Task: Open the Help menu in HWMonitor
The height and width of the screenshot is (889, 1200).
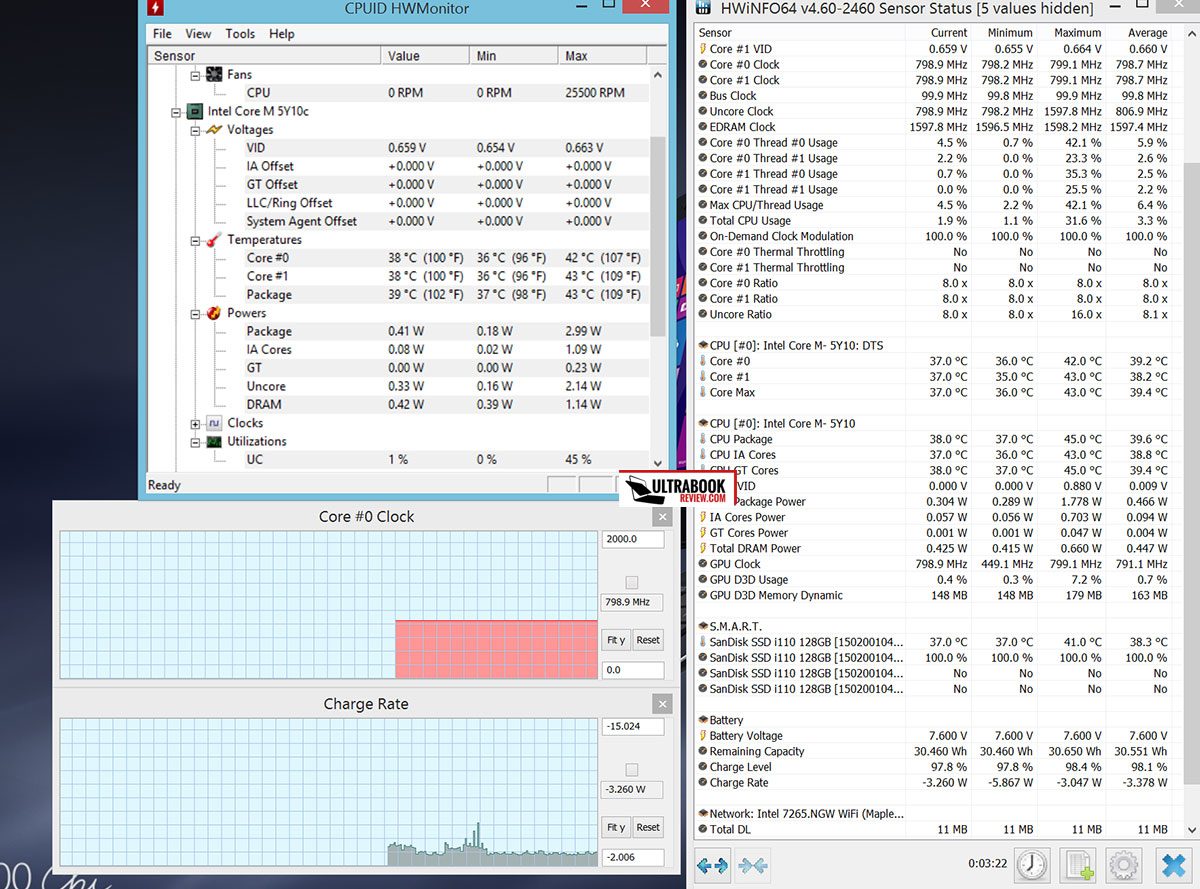Action: point(282,33)
